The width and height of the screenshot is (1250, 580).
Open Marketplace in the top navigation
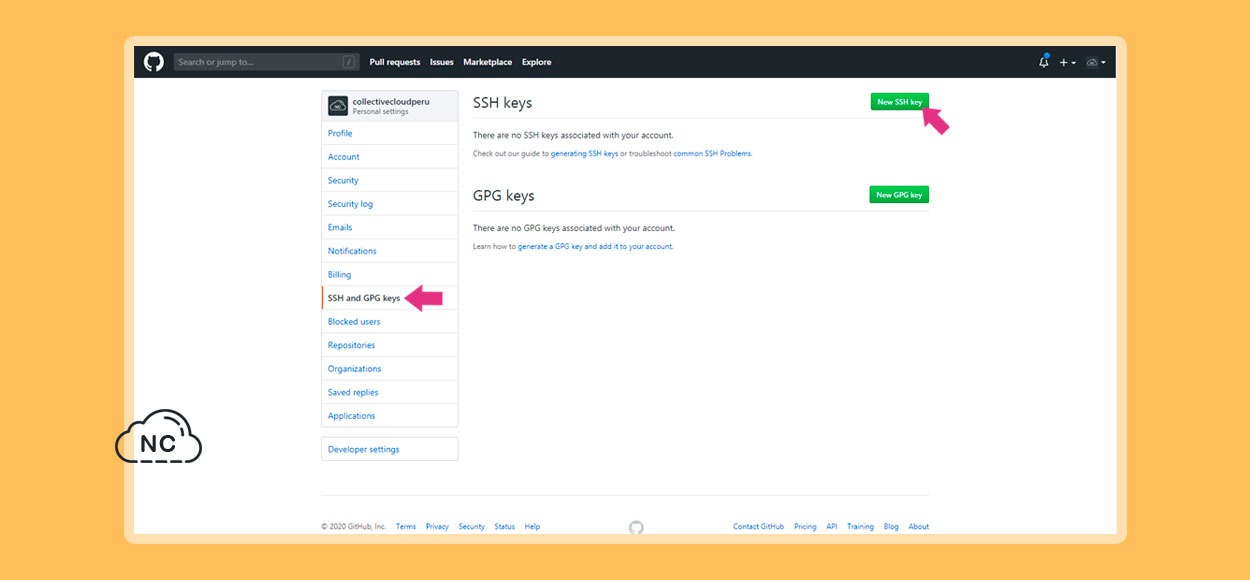(x=488, y=62)
